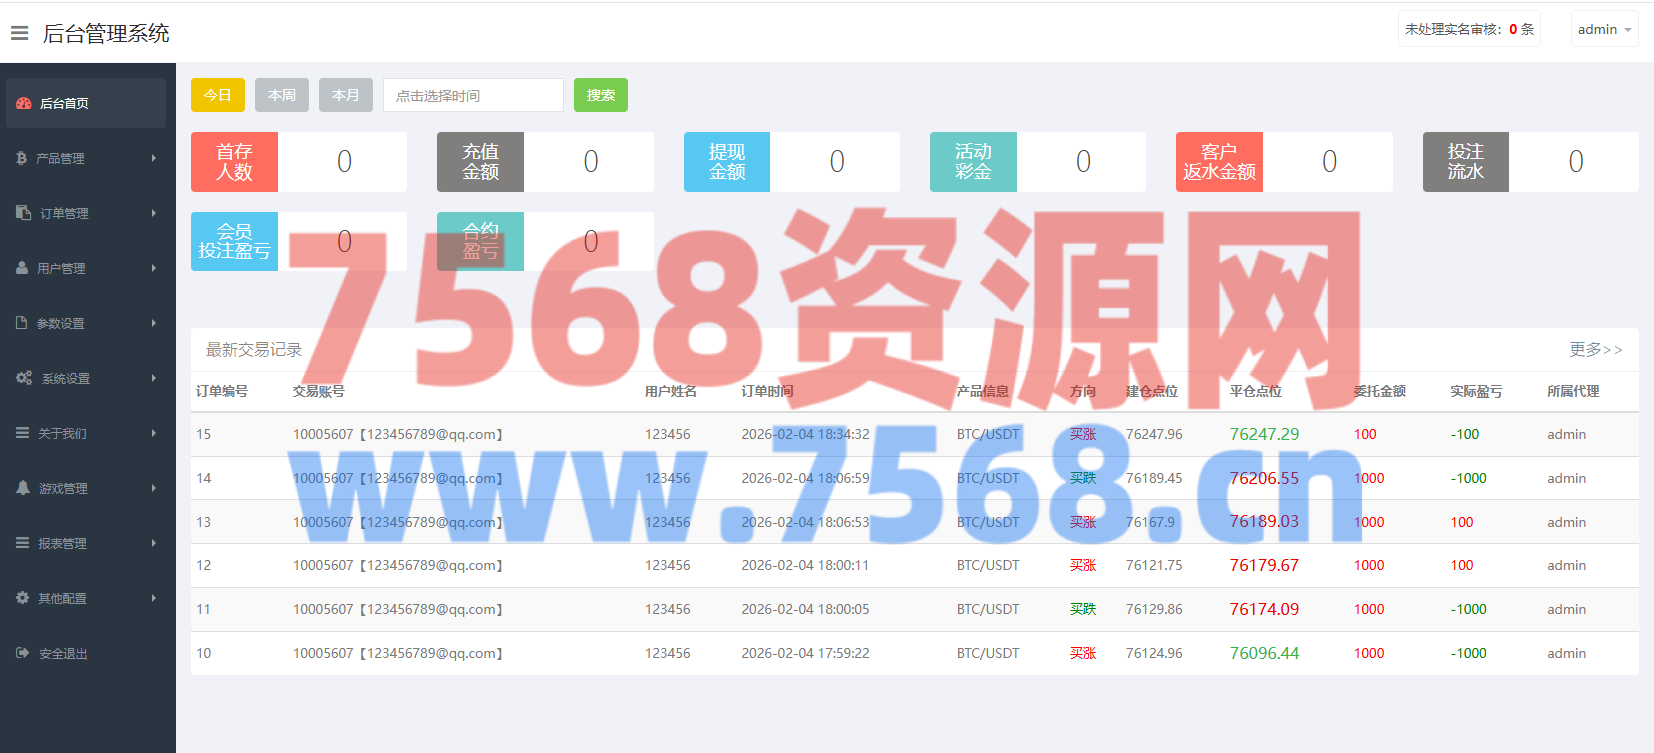The height and width of the screenshot is (753, 1654).
Task: Open the admin account dropdown
Action: click(x=1604, y=30)
